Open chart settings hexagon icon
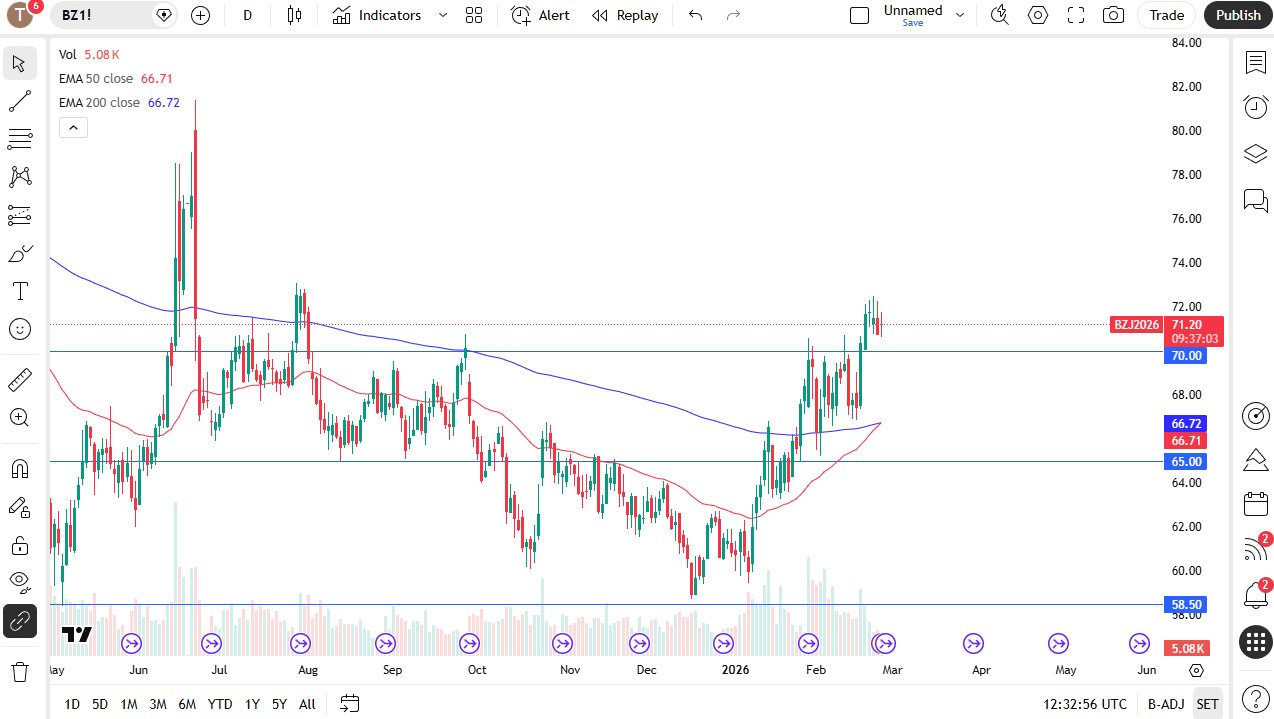Screen dimensions: 1274x719 pos(1038,15)
